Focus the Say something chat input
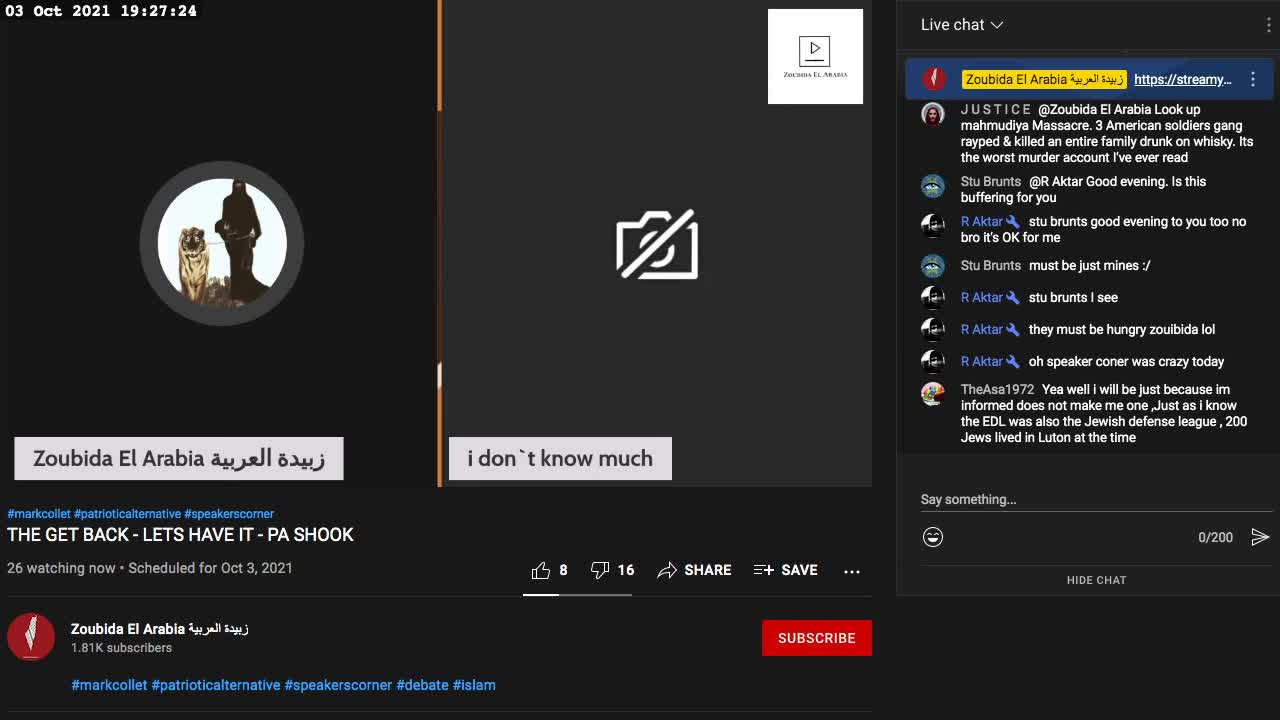This screenshot has height=720, width=1280. point(1095,499)
